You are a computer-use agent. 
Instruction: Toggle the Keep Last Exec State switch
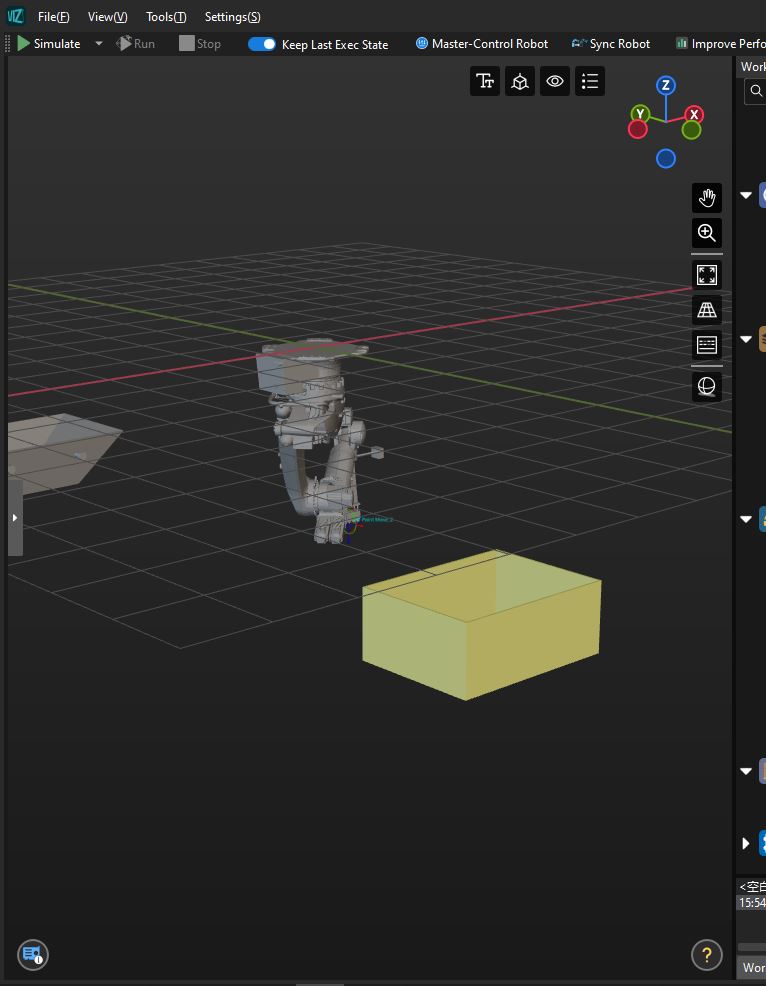(262, 44)
